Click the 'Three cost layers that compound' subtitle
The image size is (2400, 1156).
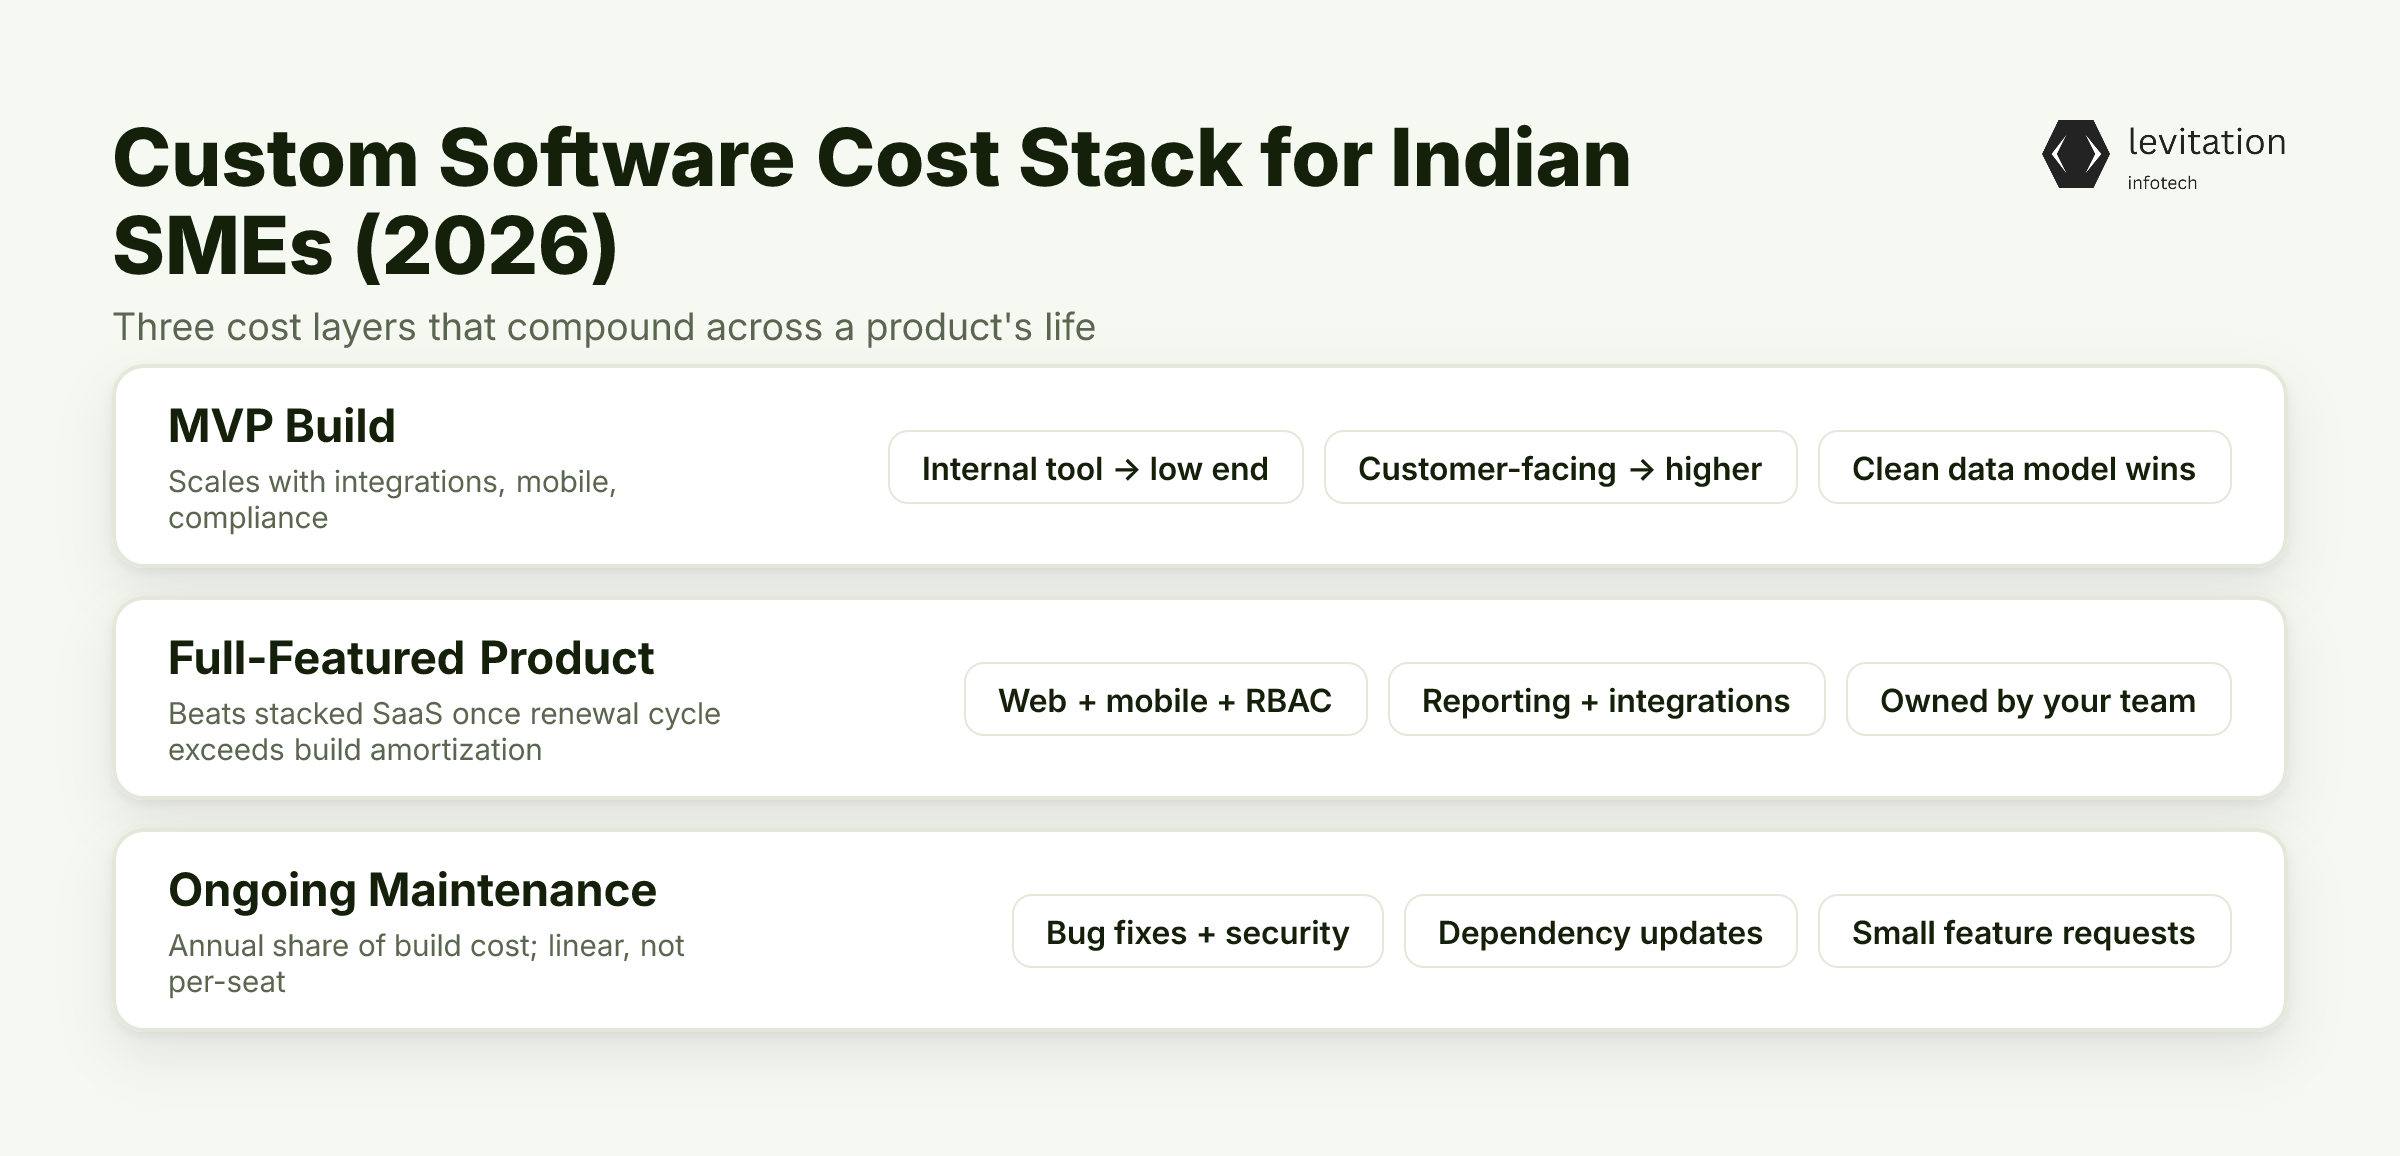[x=604, y=327]
